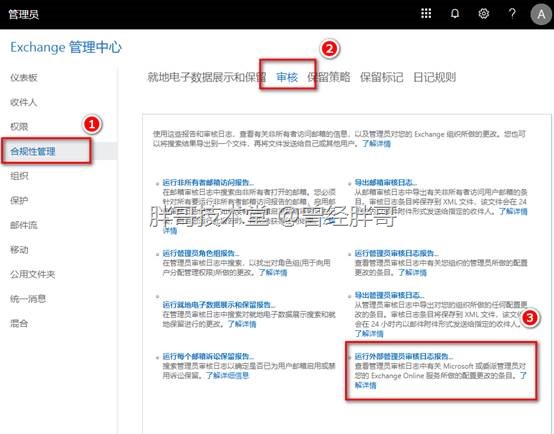The width and height of the screenshot is (554, 434).
Task: Go to 邮件流 in the sidebar
Action: [24, 225]
